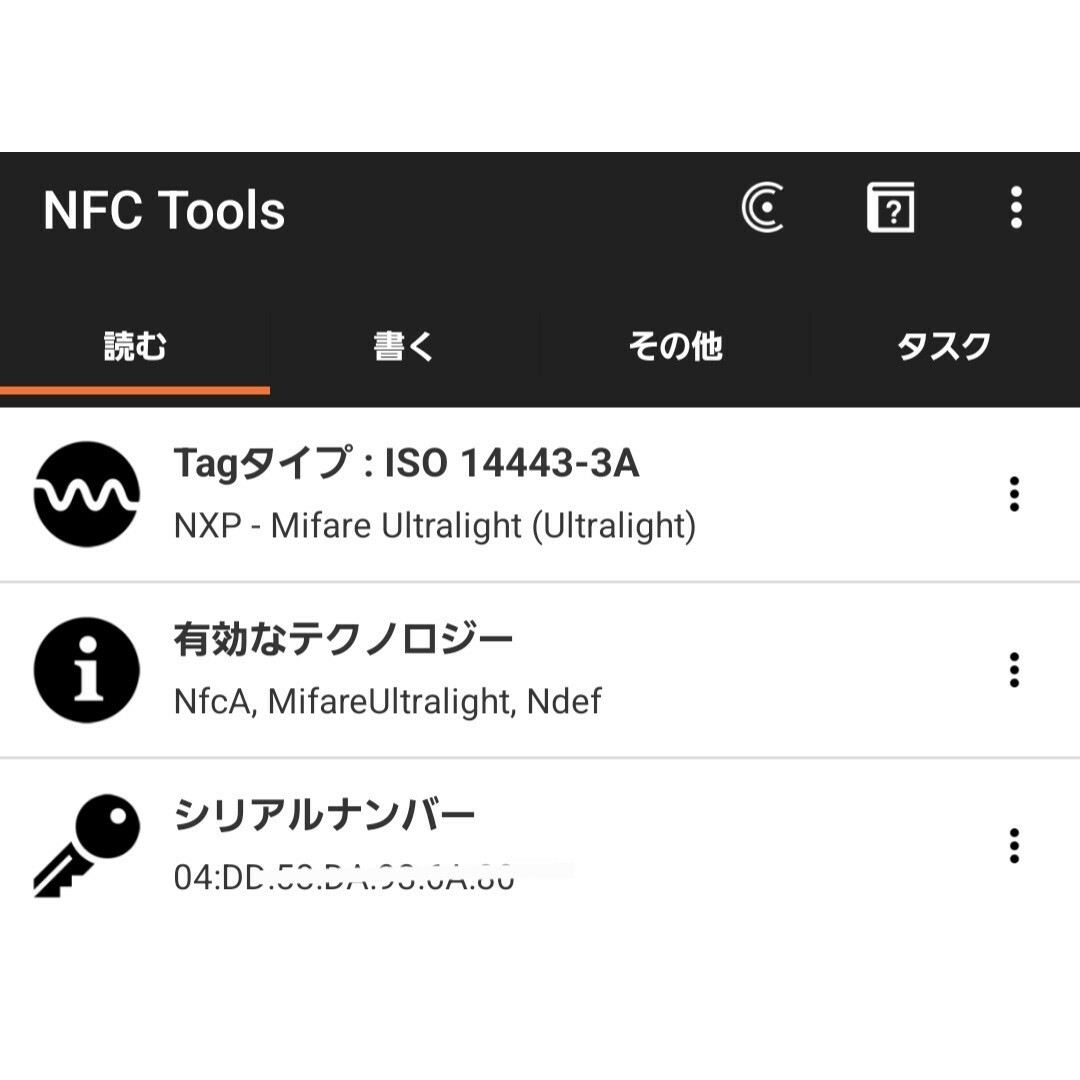Select the シリアルナンバー heading
Screen dimensions: 1080x1080
(x=324, y=815)
